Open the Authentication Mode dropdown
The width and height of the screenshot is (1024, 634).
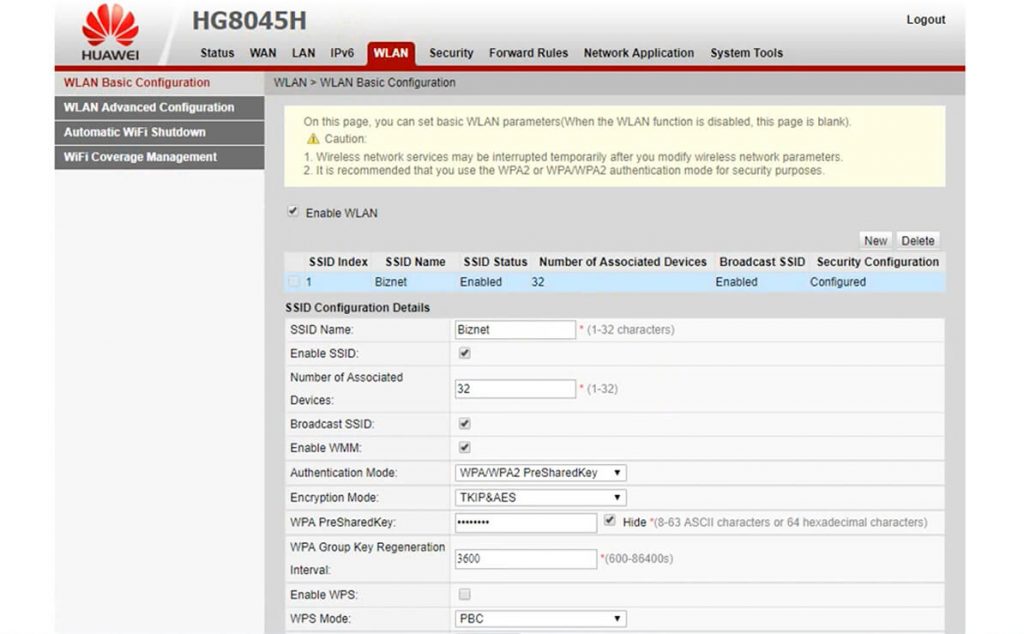click(x=615, y=472)
